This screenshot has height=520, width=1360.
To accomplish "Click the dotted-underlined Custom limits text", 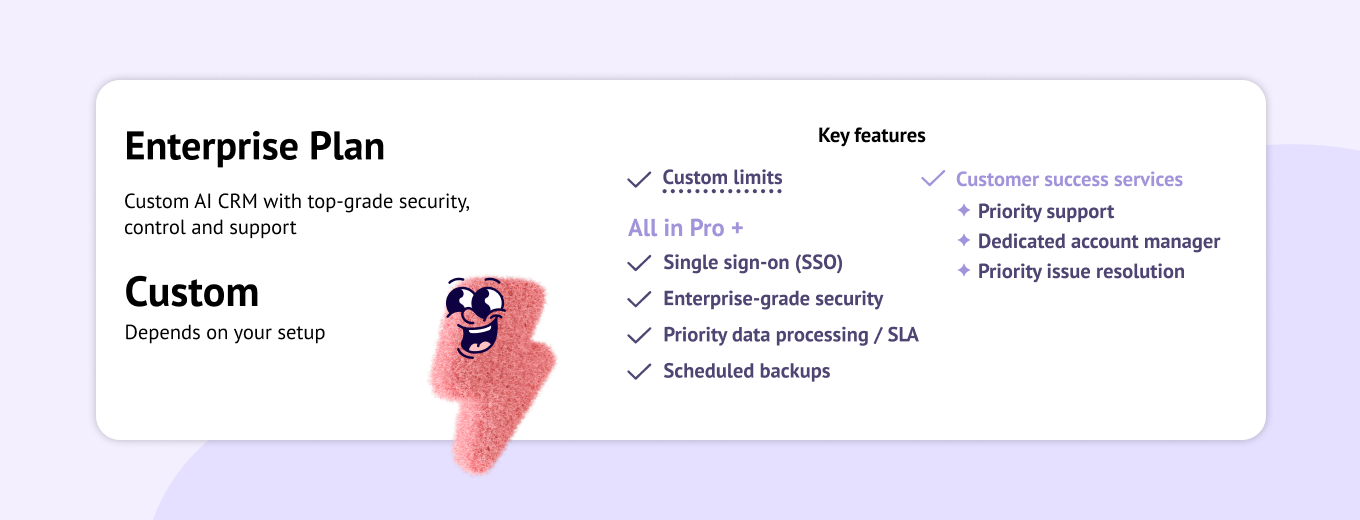I will 722,179.
